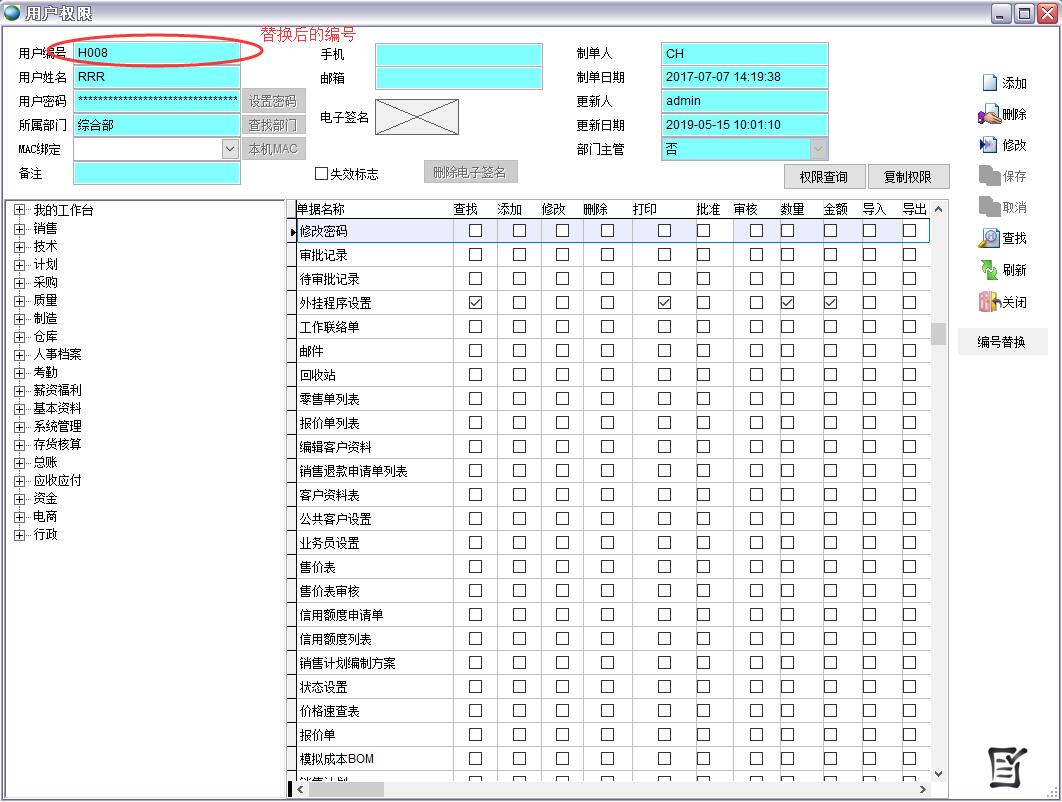The image size is (1062, 802).
Task: Click the 用户姓名 input field
Action: pos(157,77)
